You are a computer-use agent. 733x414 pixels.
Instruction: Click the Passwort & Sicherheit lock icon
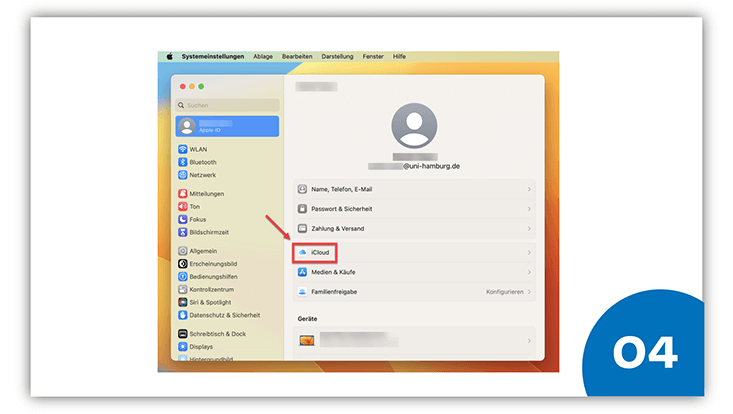pos(302,209)
